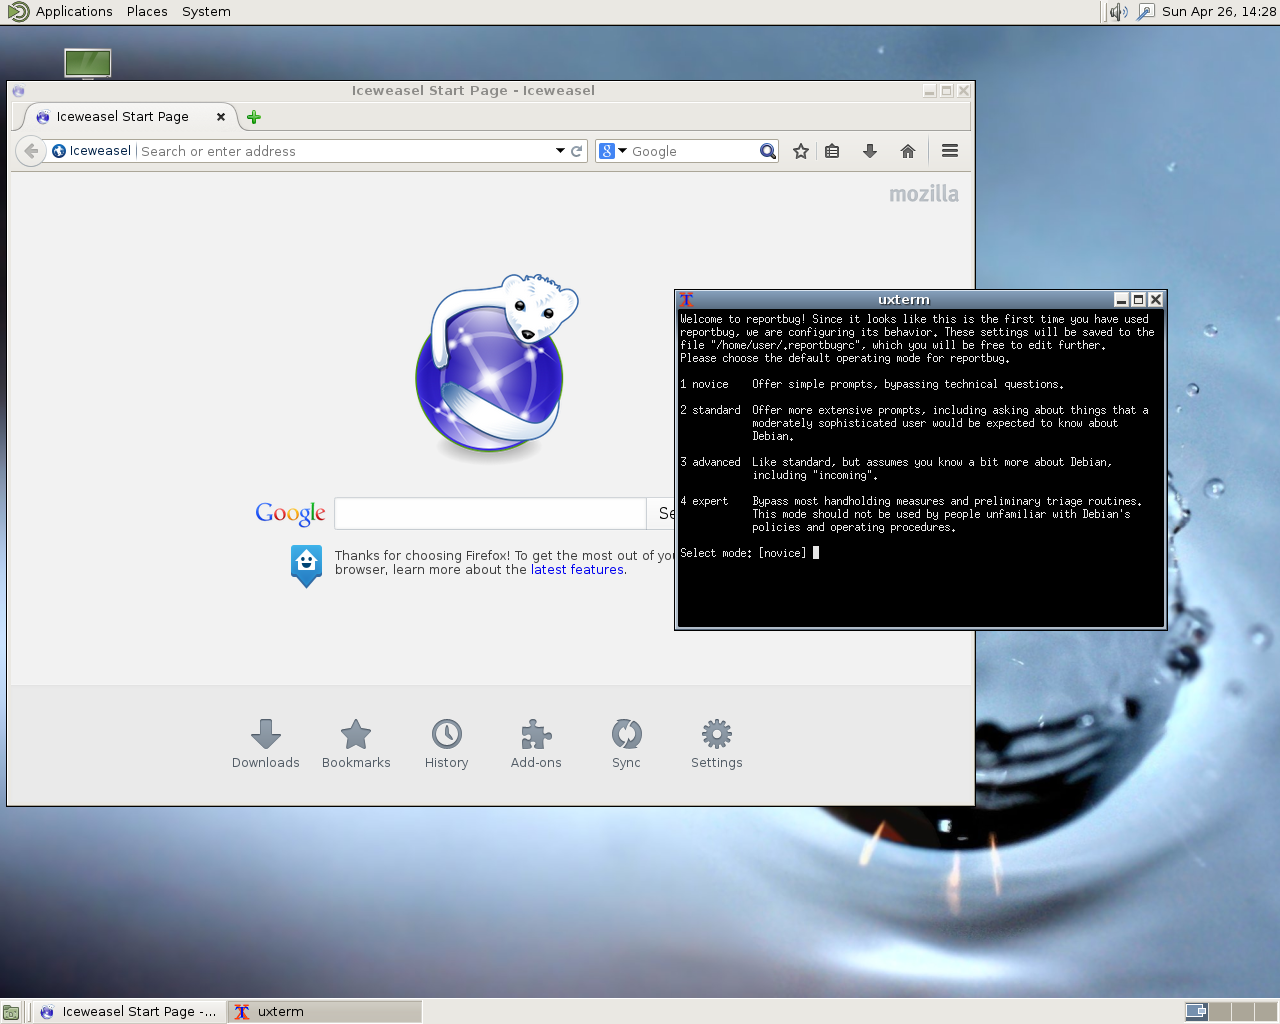This screenshot has height=1024, width=1280.
Task: Switch to uxterm in the taskbar
Action: tap(325, 1012)
